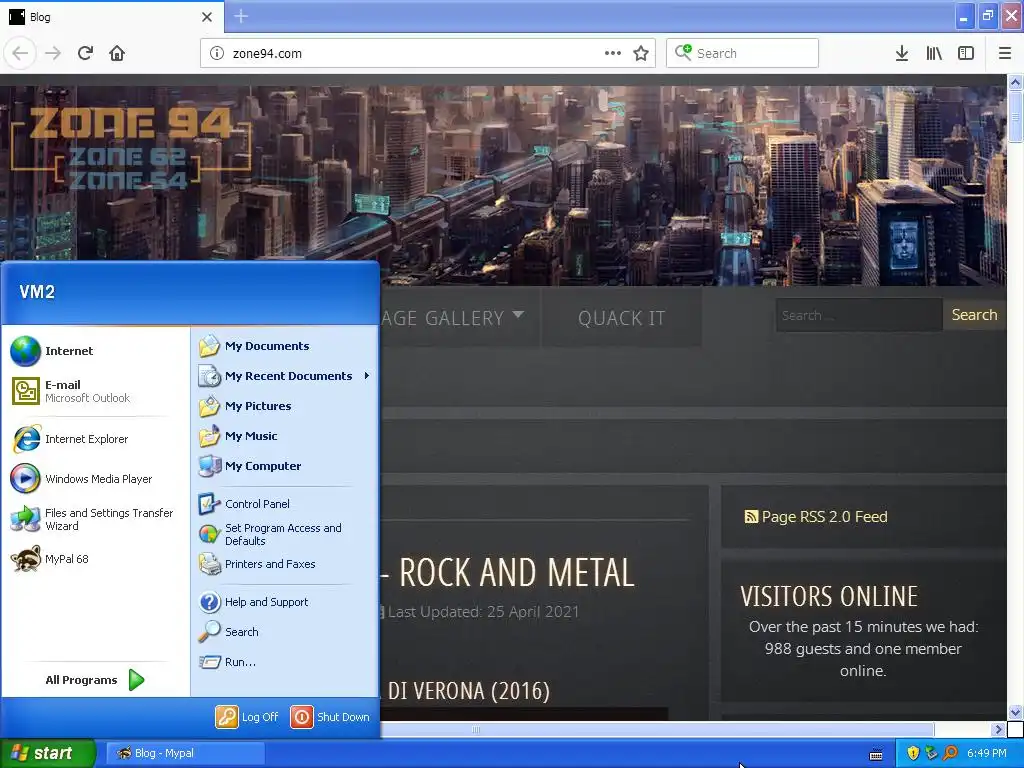Bookmark this page with the star icon

tap(641, 53)
